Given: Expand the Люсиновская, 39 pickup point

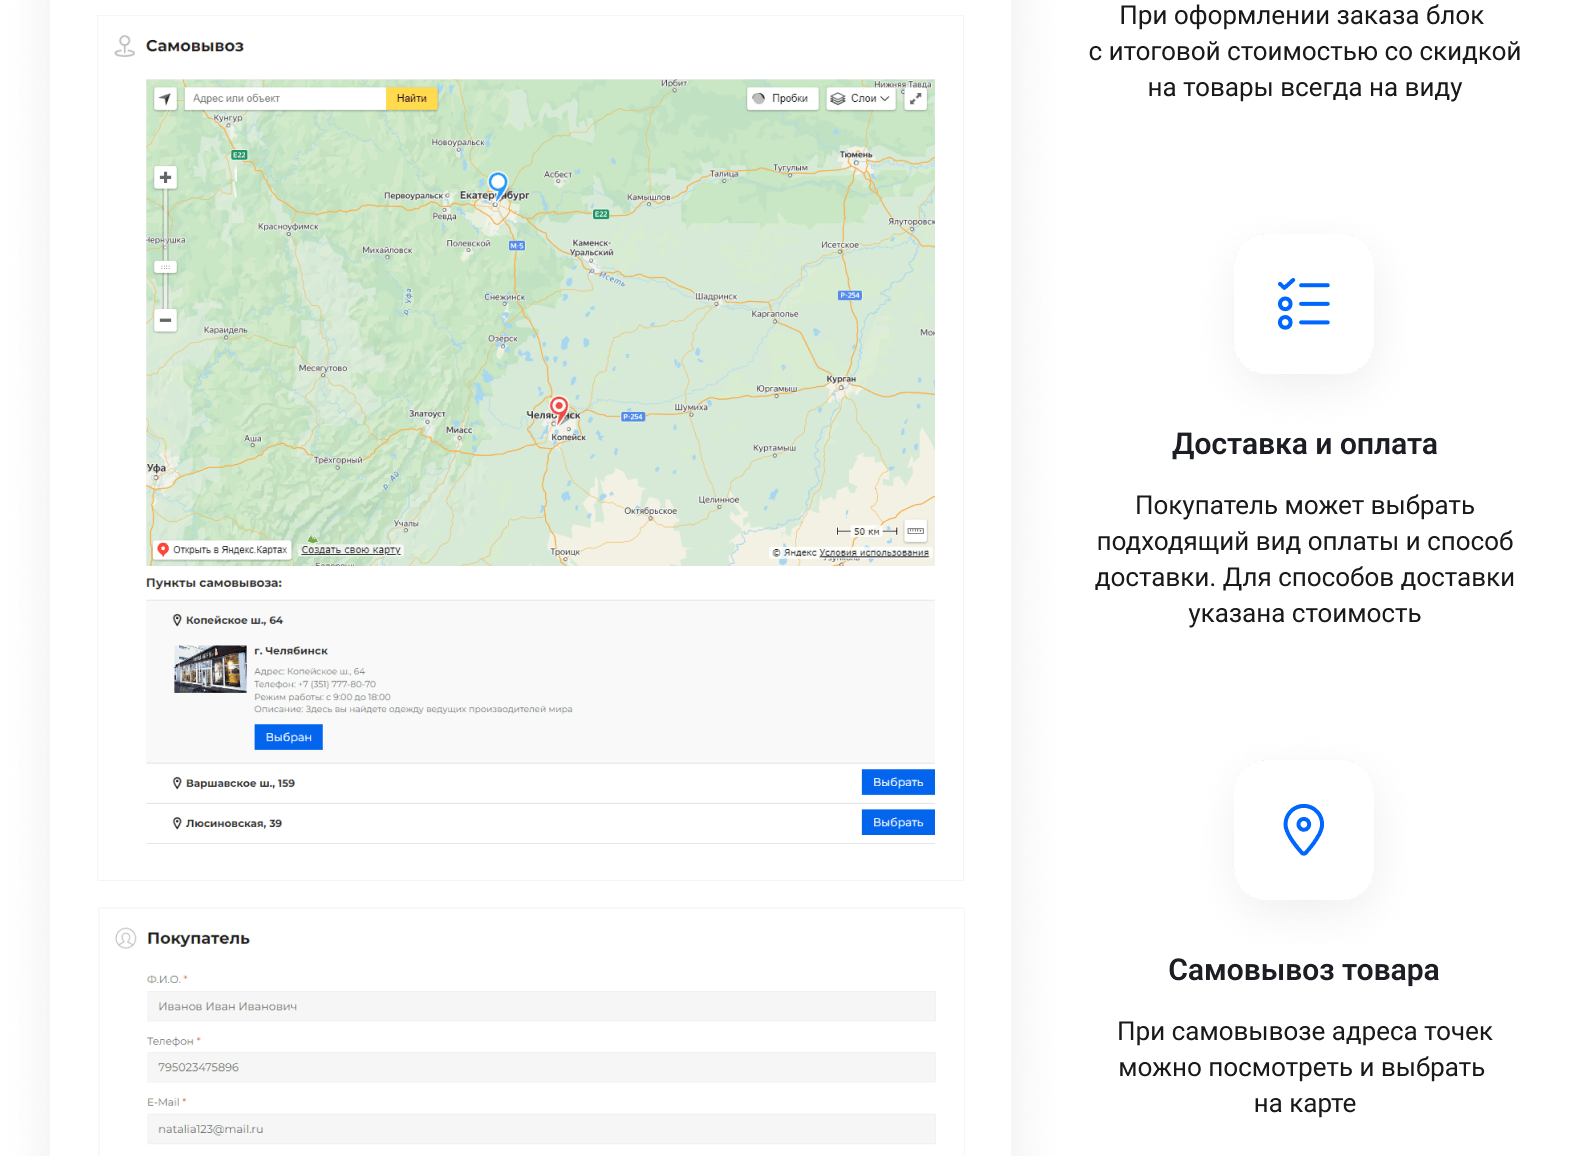Looking at the screenshot, I should click(233, 823).
